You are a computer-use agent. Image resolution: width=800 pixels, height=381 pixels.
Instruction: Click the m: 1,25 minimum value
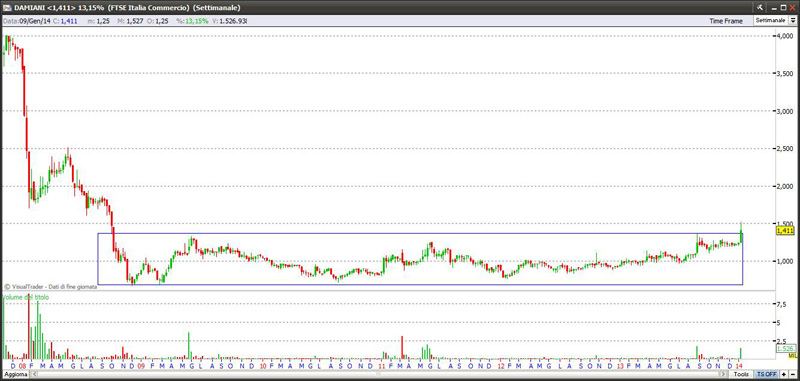pyautogui.click(x=99, y=21)
